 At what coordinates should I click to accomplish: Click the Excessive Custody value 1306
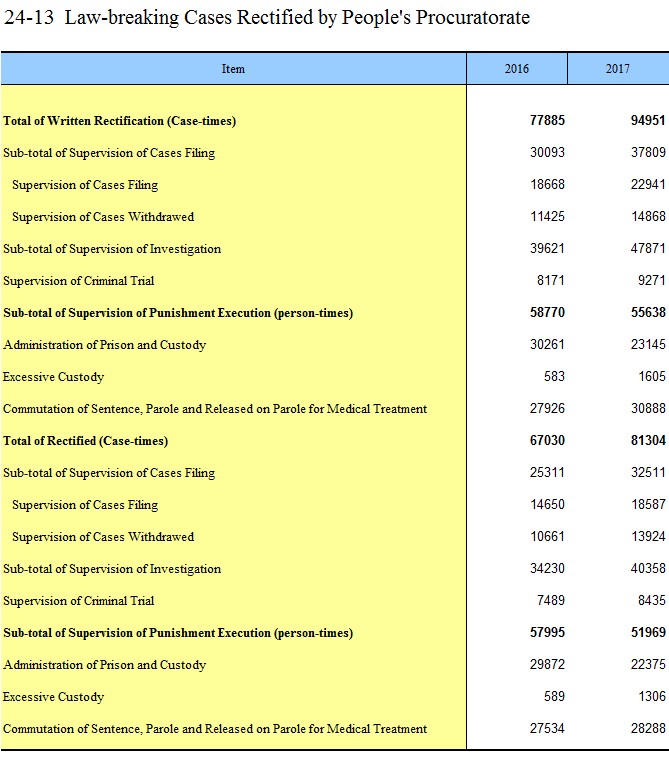point(652,696)
